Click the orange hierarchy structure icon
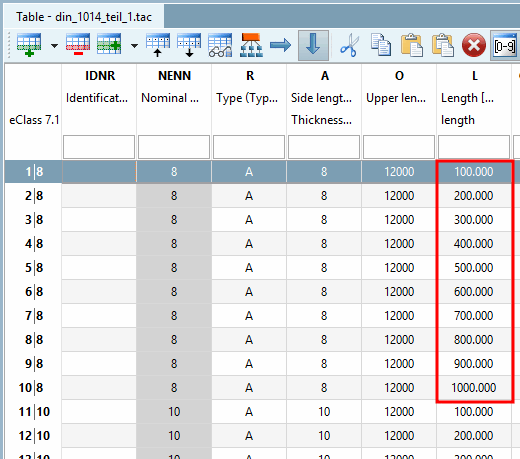Image resolution: width=520 pixels, height=459 pixels. (x=251, y=45)
